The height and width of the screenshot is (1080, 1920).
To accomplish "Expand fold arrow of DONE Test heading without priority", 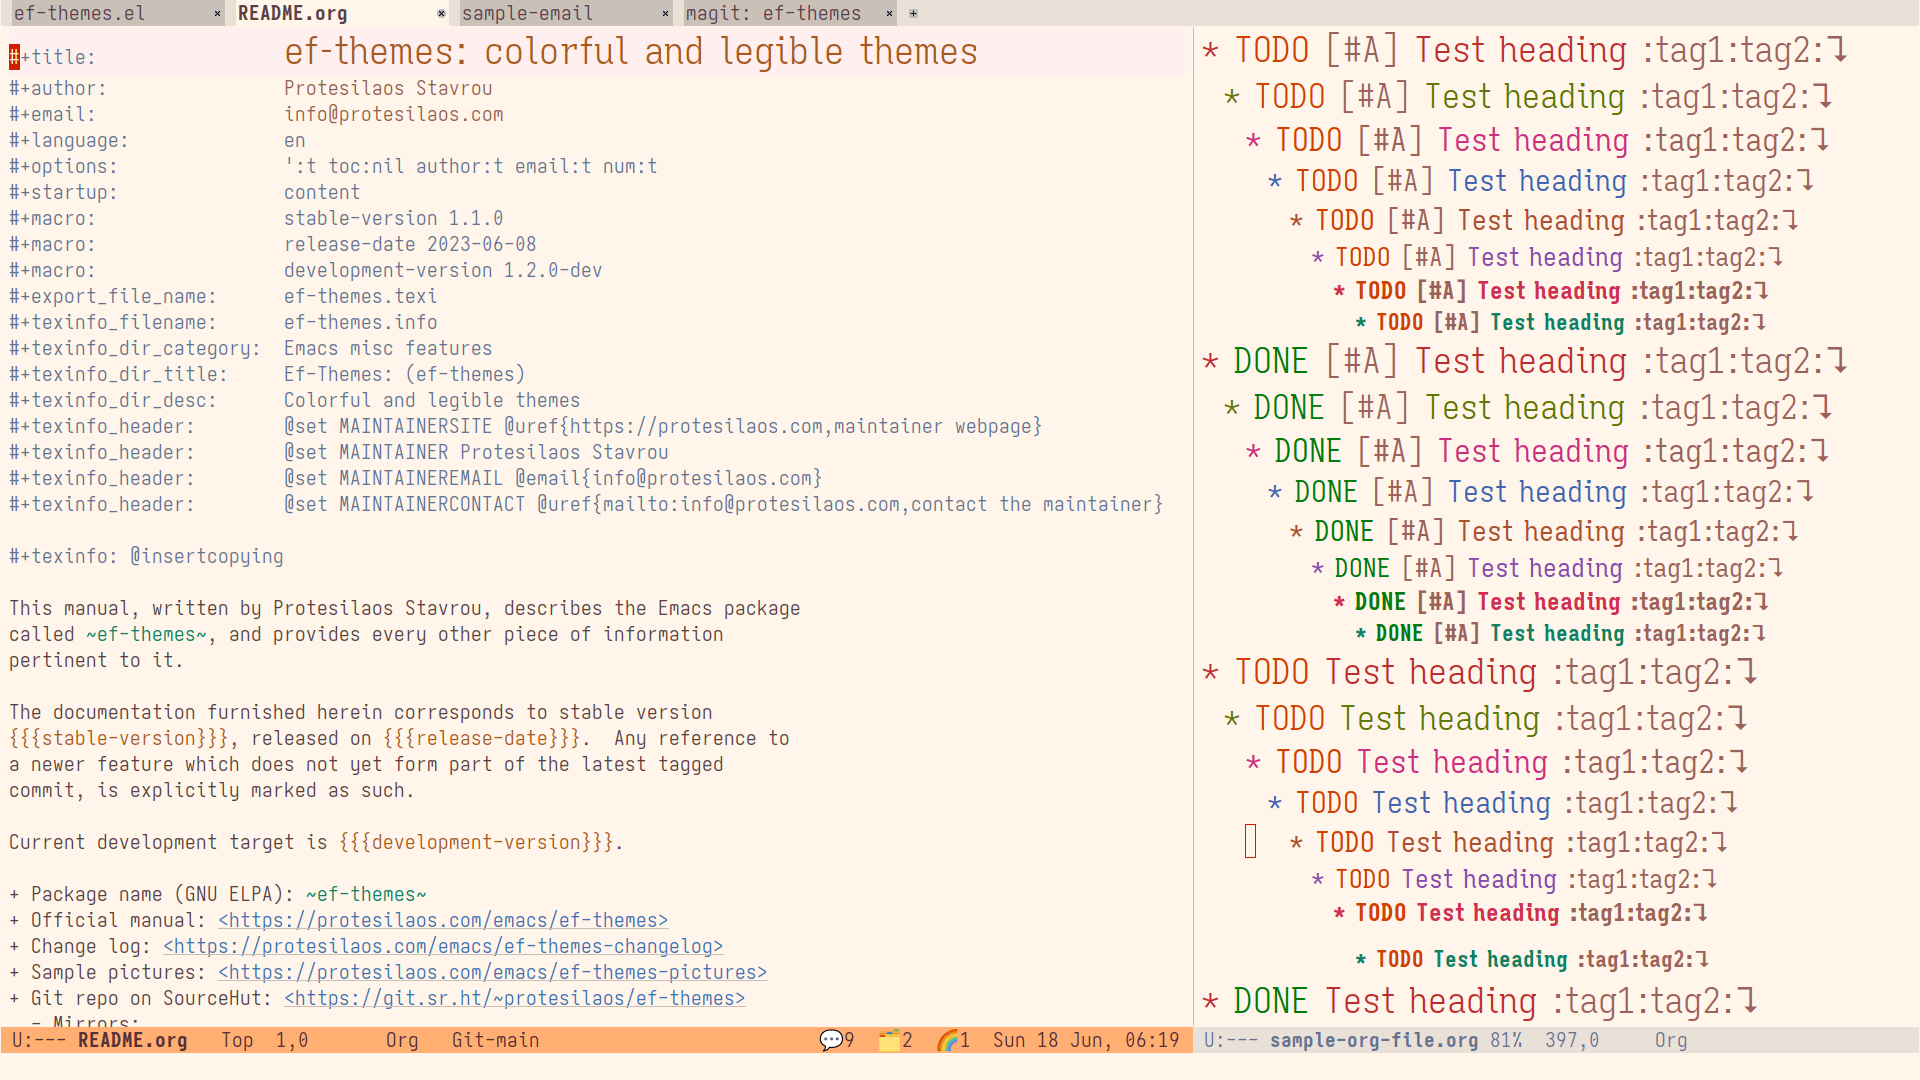I will pyautogui.click(x=1747, y=1001).
